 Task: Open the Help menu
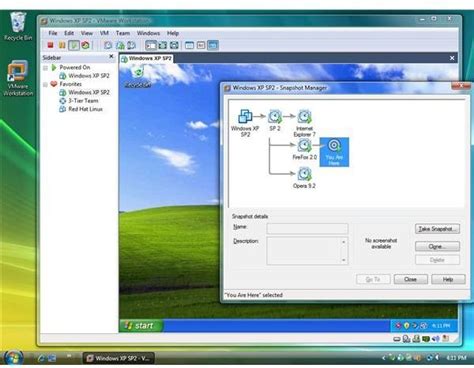pos(173,33)
